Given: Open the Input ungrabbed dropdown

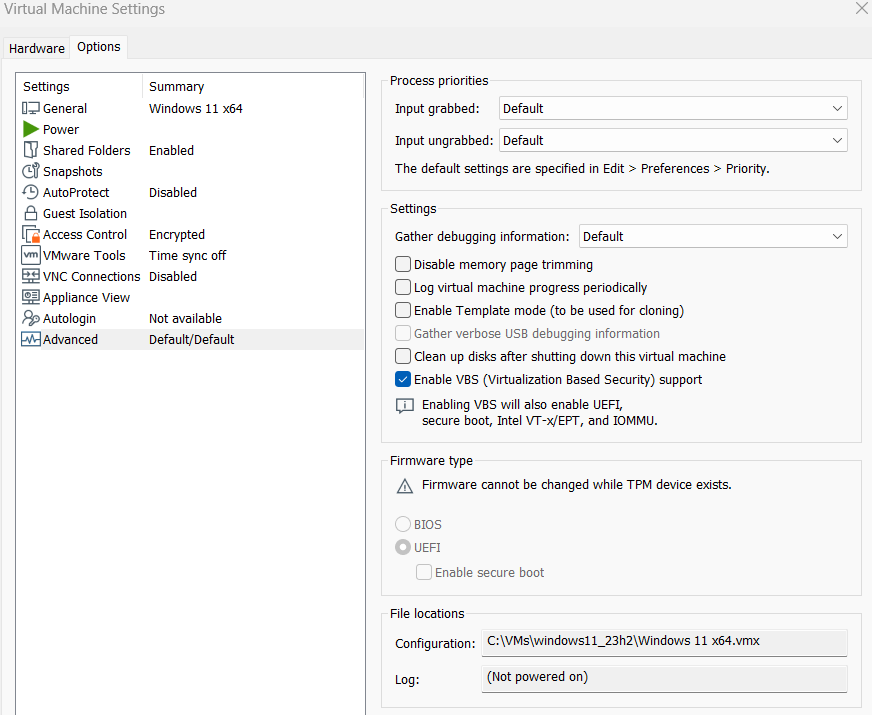Looking at the screenshot, I should point(673,141).
